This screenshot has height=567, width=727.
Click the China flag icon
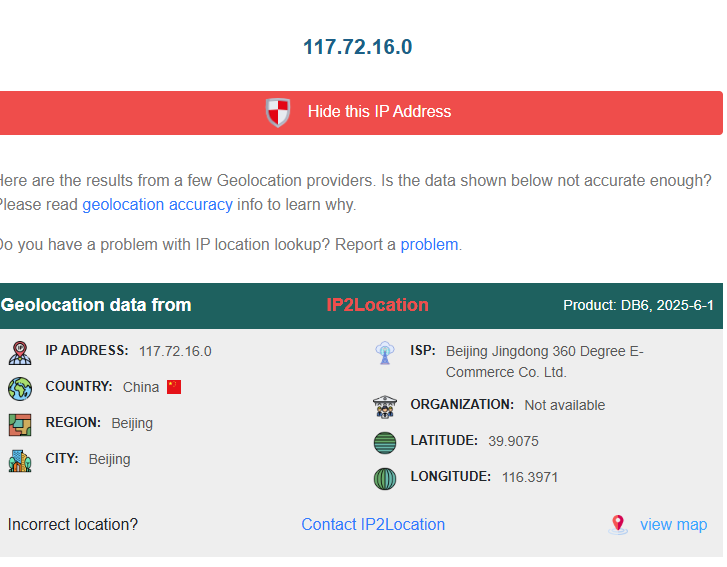tap(174, 387)
